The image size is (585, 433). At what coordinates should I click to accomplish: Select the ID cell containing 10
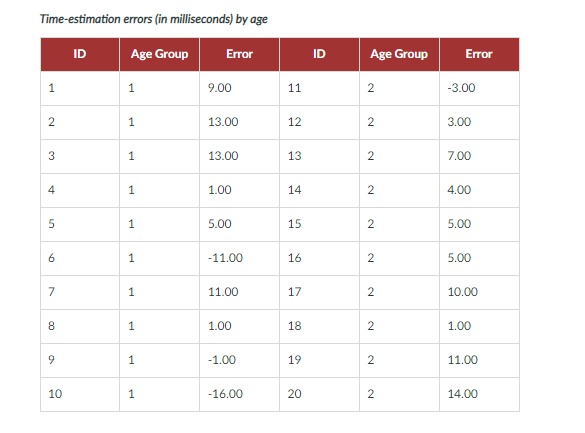(80, 395)
